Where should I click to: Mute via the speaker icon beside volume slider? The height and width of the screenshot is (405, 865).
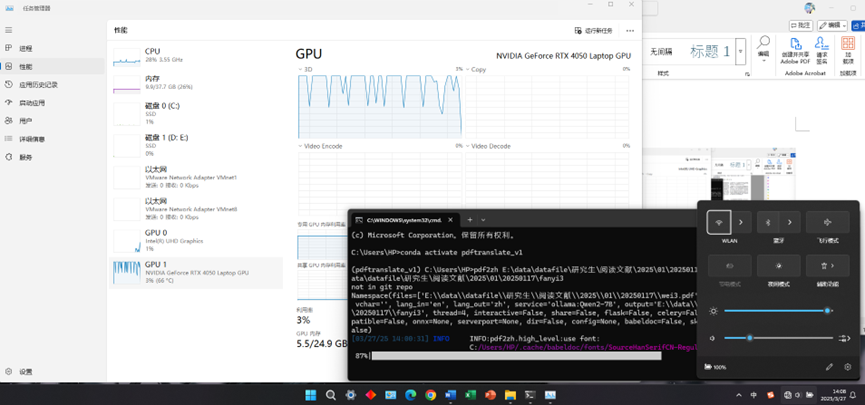[713, 338]
